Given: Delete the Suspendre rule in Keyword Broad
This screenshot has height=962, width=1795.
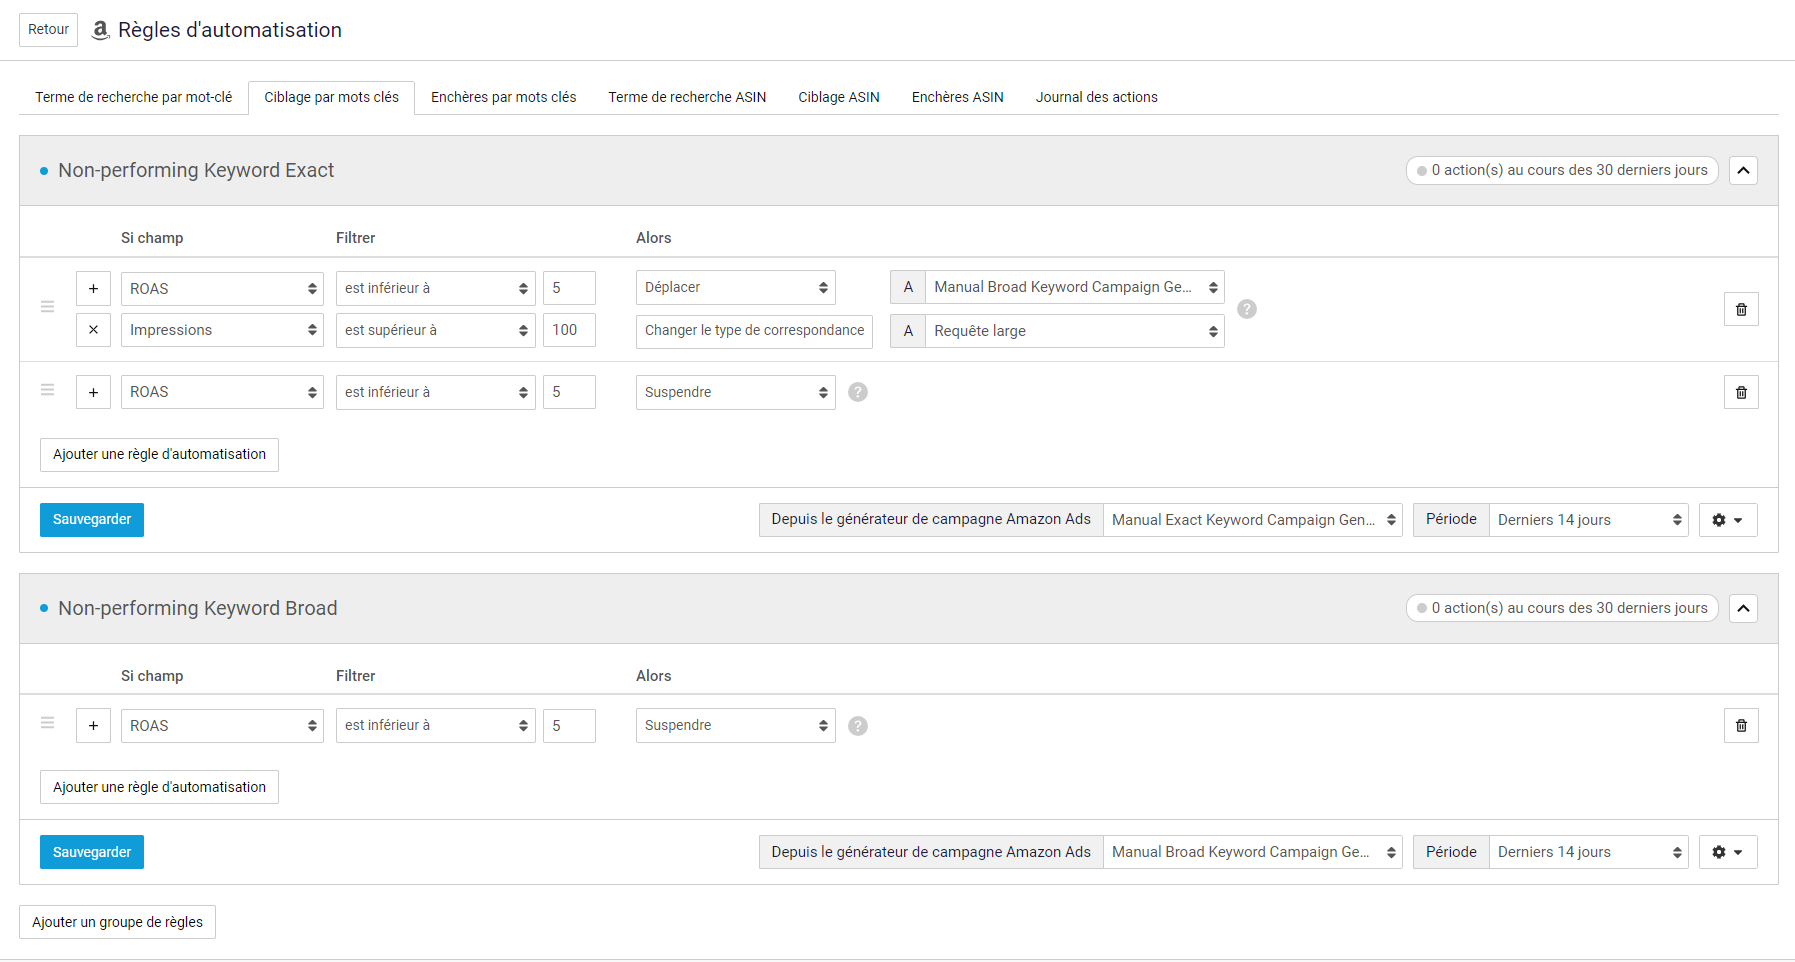Looking at the screenshot, I should click(x=1741, y=725).
